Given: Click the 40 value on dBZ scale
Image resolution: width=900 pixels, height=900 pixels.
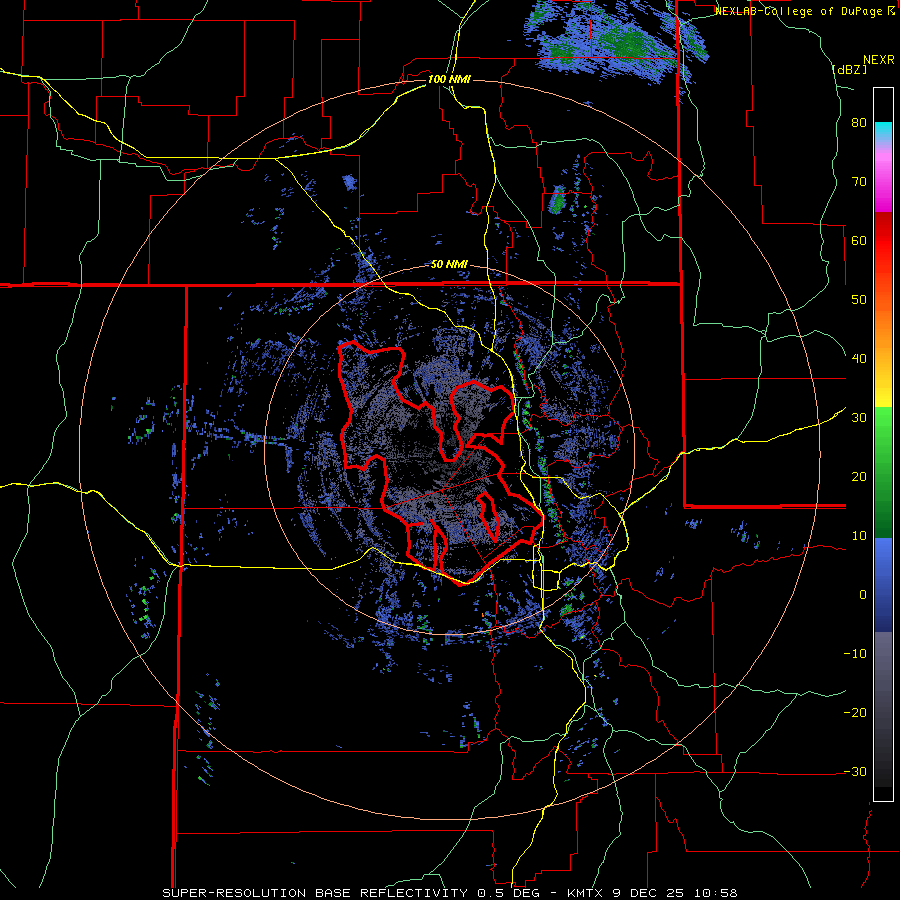Looking at the screenshot, I should coord(859,359).
